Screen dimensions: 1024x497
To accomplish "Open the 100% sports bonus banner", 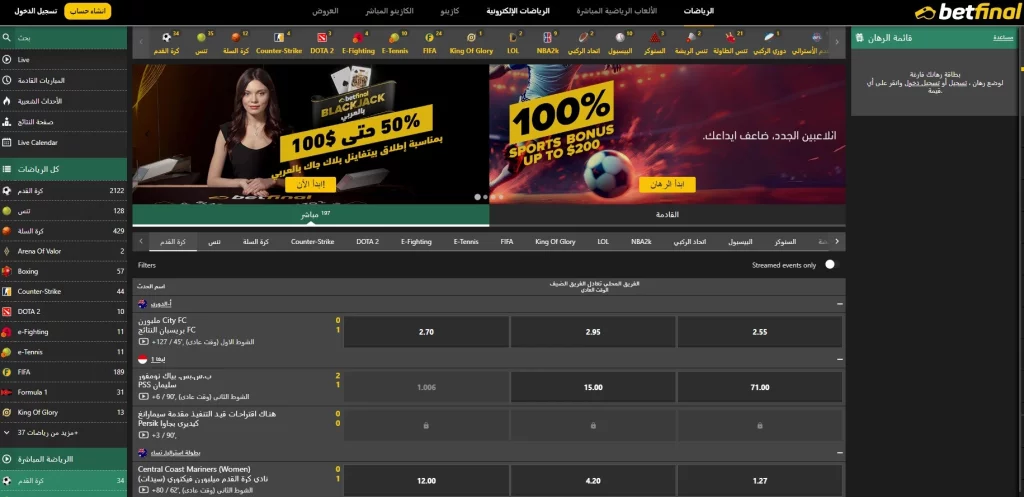I will (667, 134).
